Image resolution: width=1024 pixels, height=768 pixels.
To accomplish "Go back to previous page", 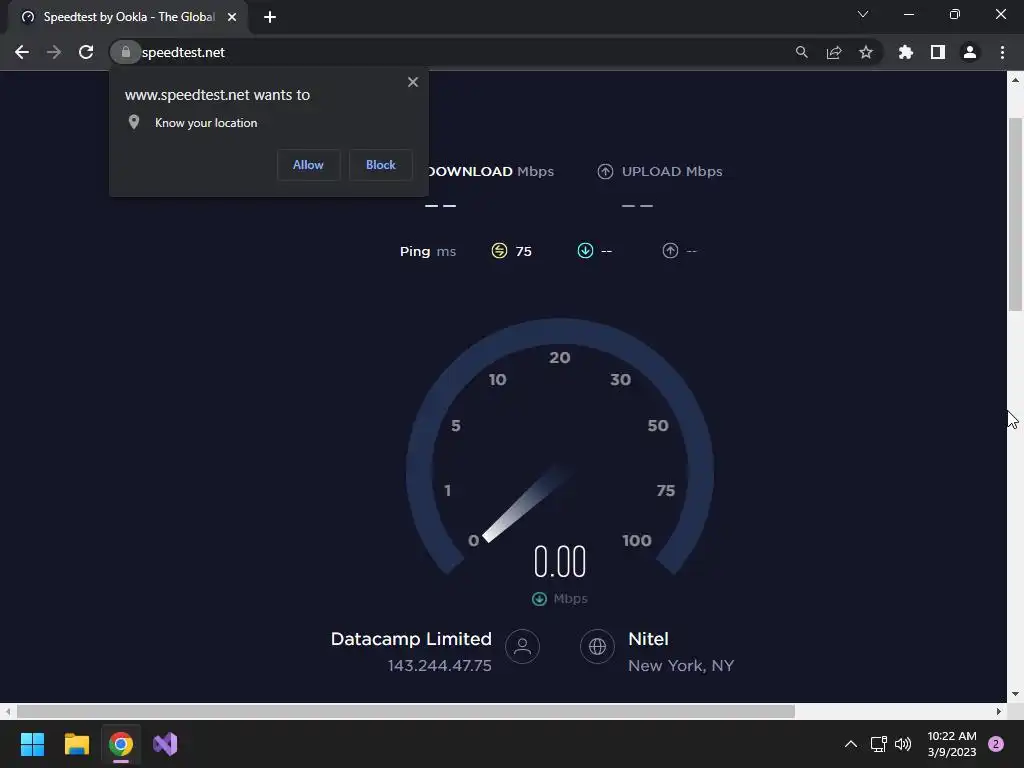I will point(22,52).
